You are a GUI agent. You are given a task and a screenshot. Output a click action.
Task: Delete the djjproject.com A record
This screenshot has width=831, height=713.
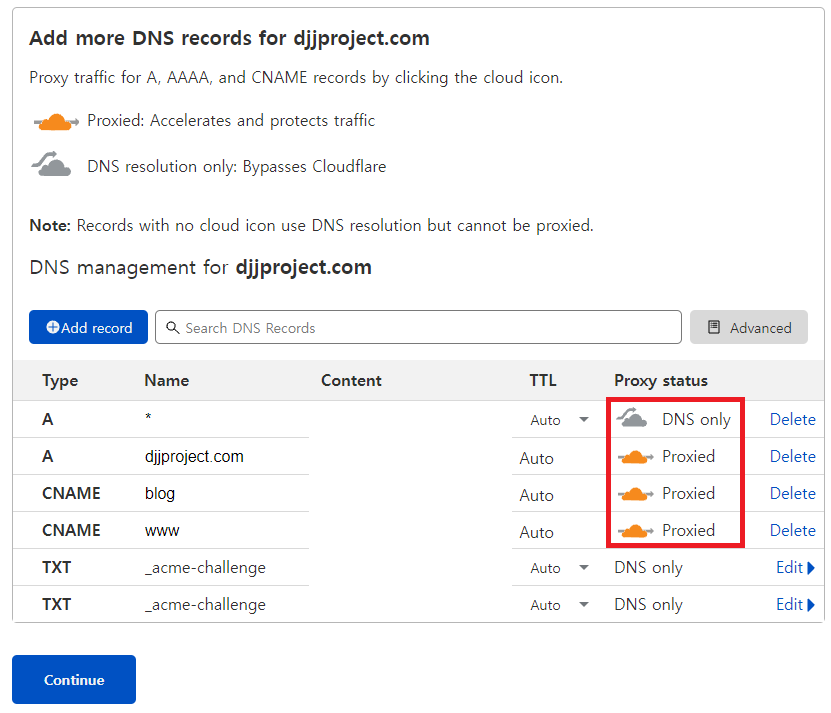click(x=792, y=456)
